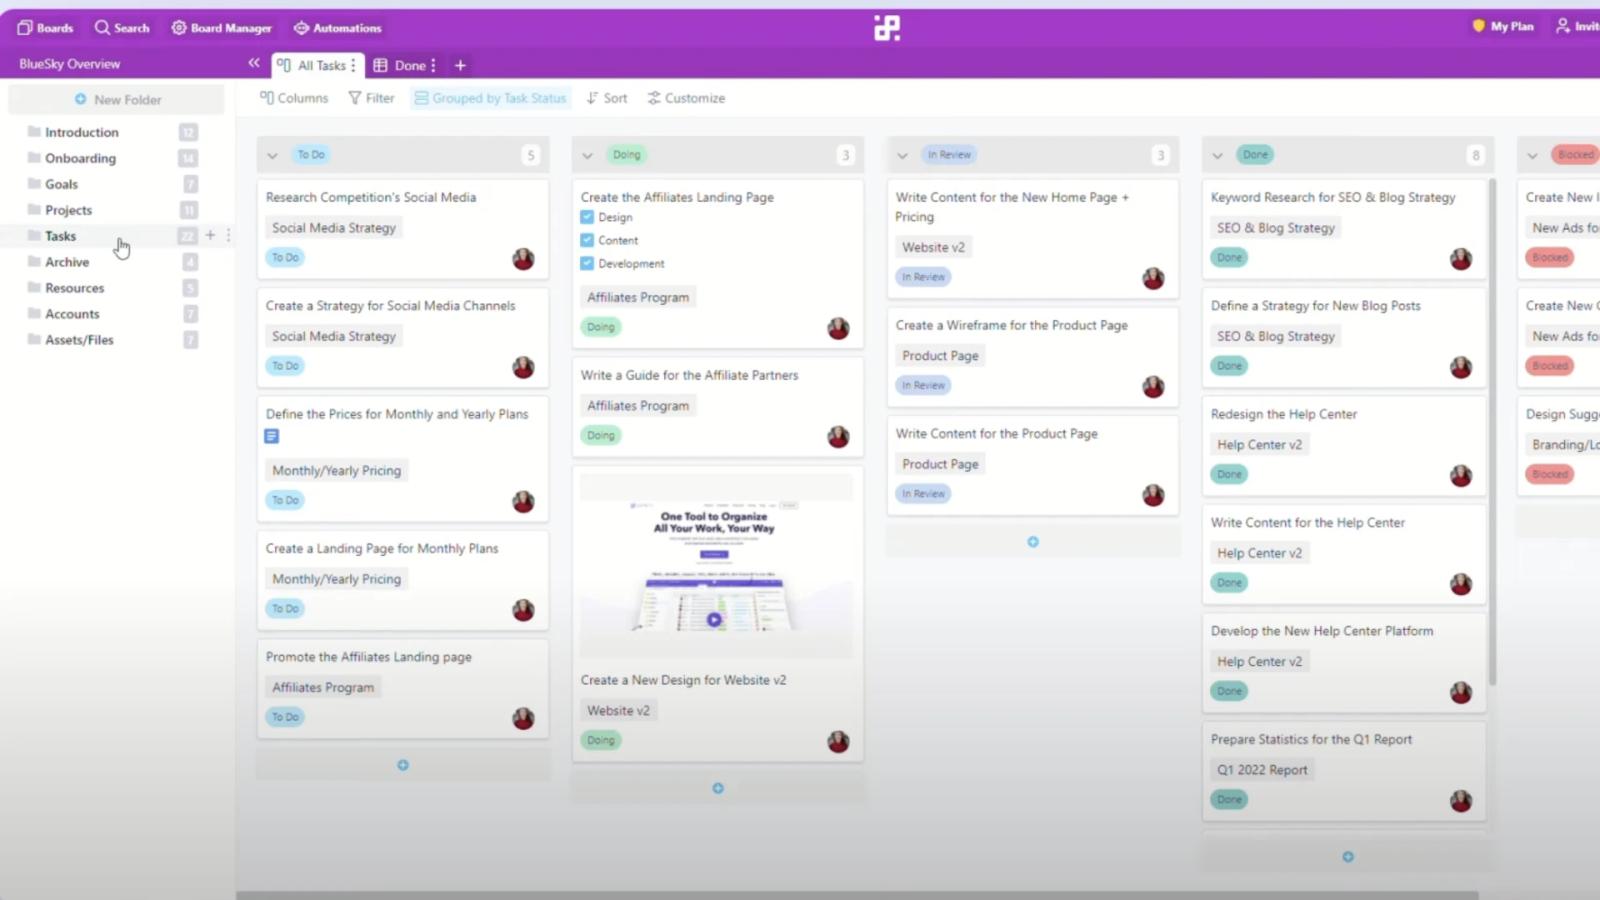Open the Sort option
Viewport: 1600px width, 900px height.
pos(607,98)
